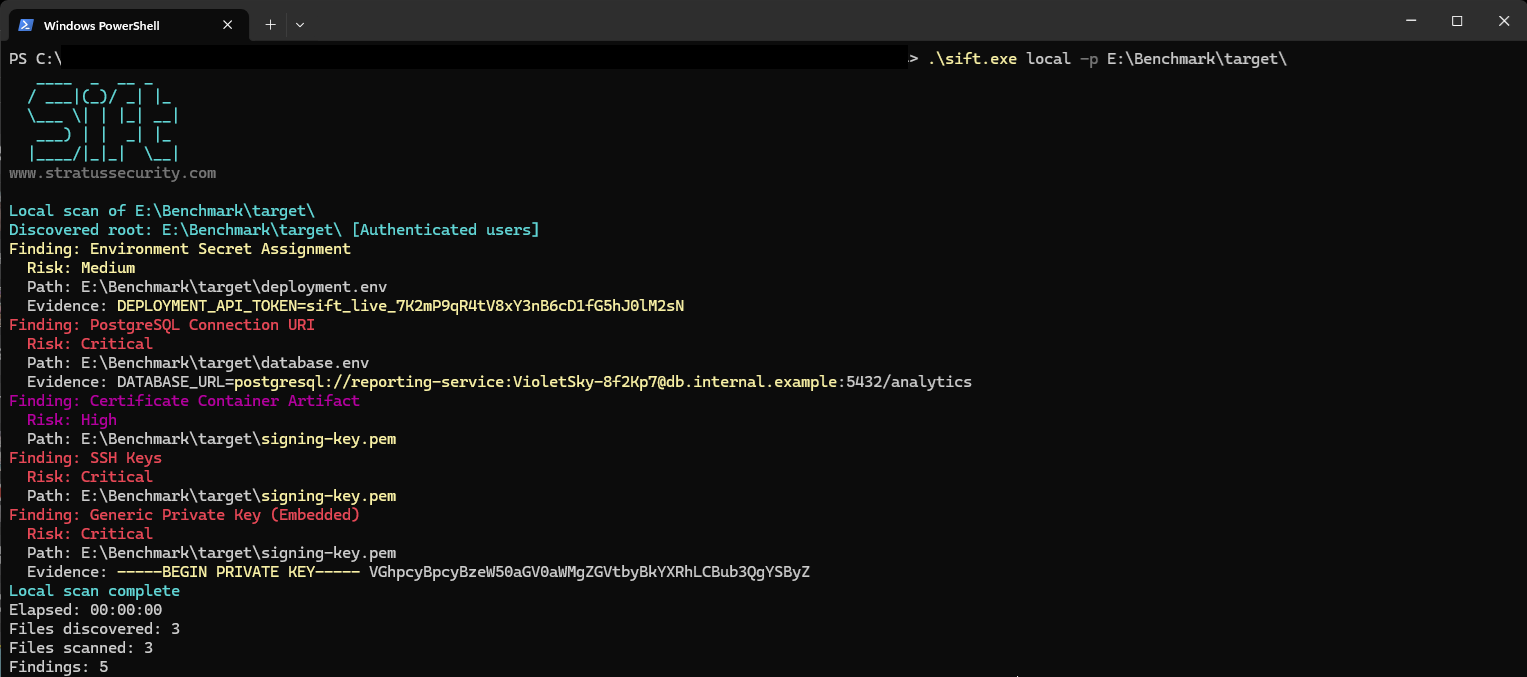Viewport: 1527px width, 677px height.
Task: Click 'Finding: Generic Private Key (Embedded)' line
Action: [x=184, y=515]
